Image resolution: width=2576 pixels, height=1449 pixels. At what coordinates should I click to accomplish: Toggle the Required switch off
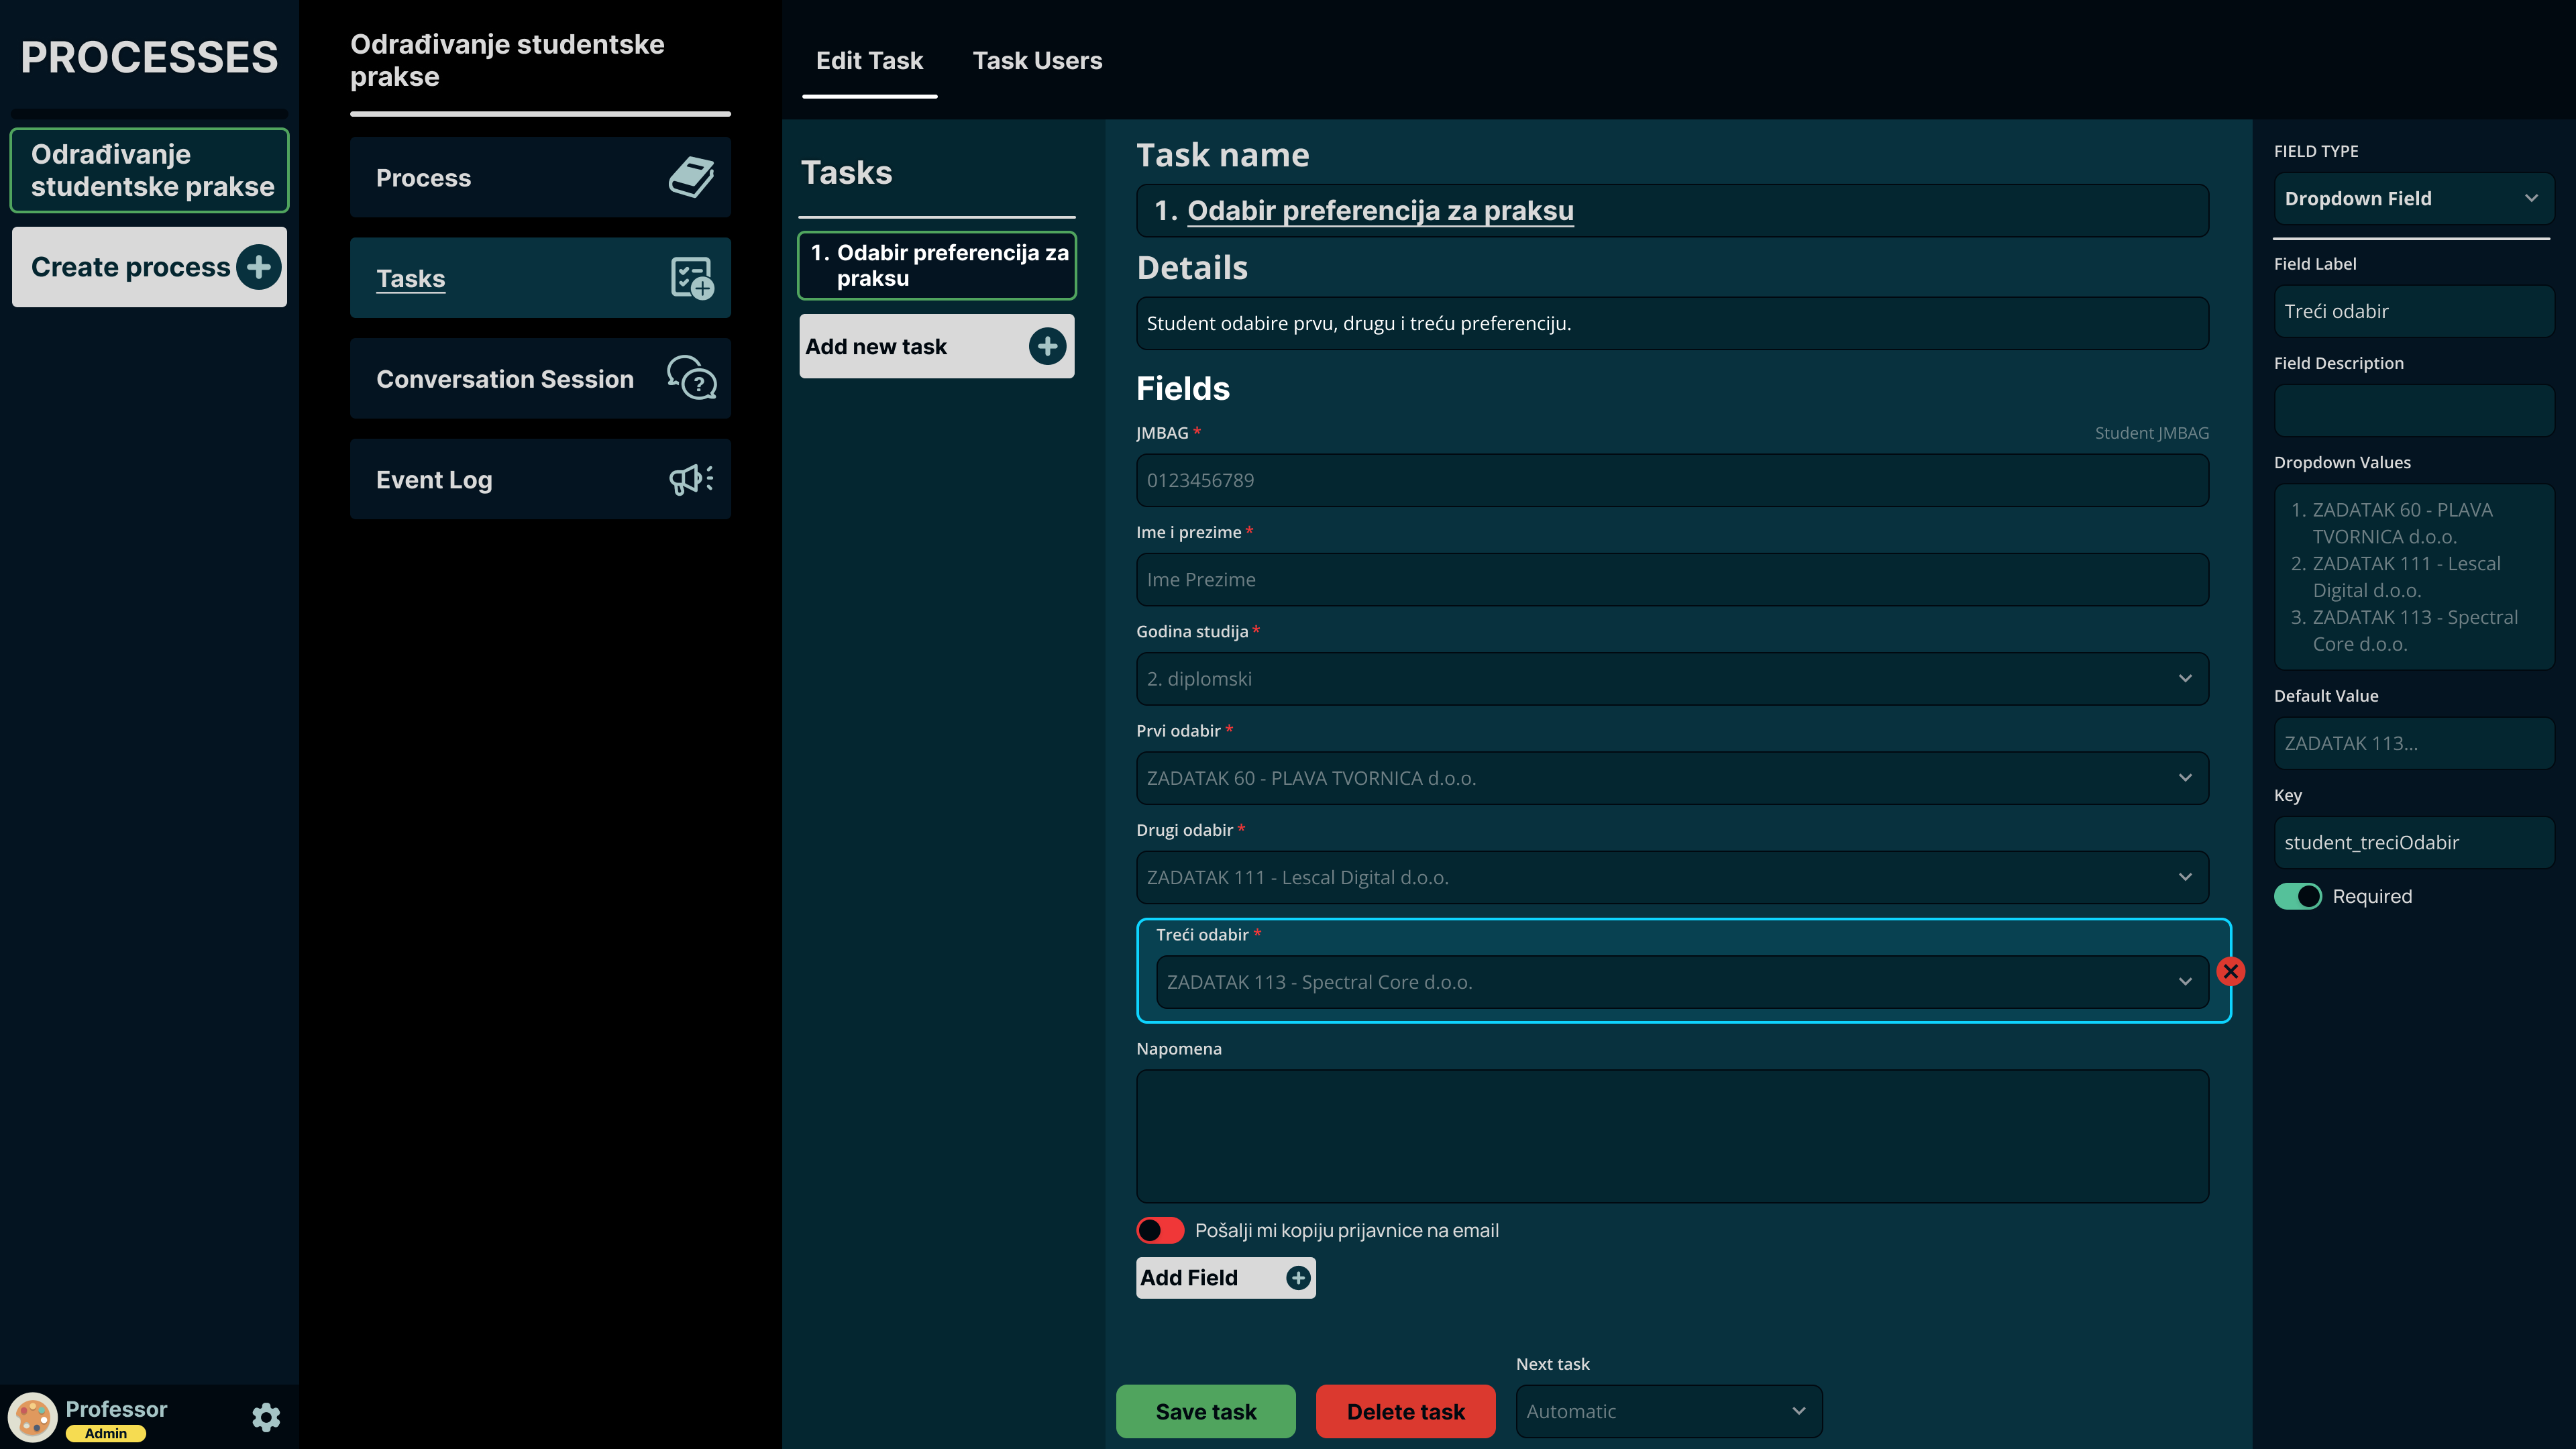[2298, 896]
